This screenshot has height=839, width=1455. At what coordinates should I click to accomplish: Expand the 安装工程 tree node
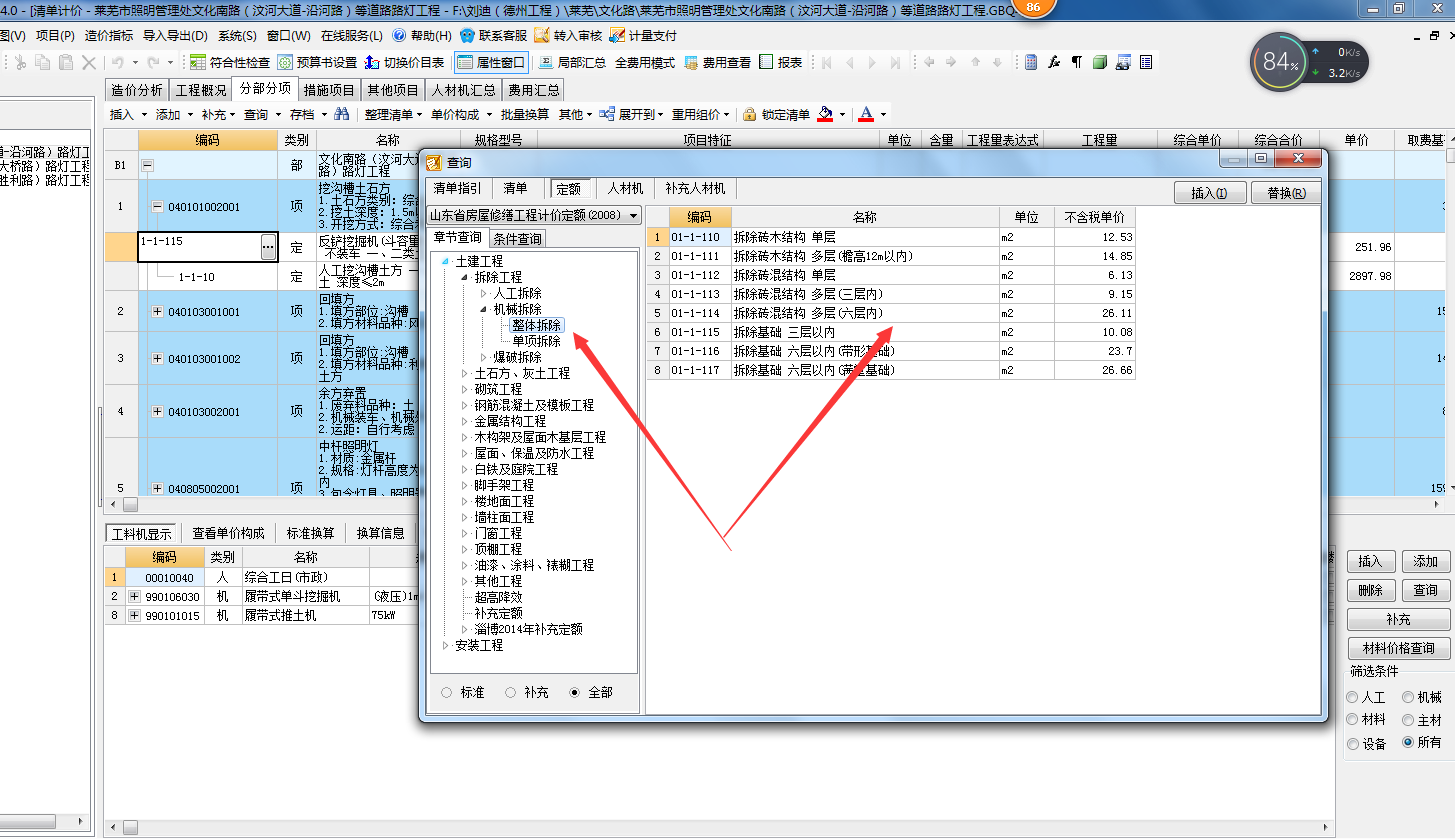click(x=446, y=645)
